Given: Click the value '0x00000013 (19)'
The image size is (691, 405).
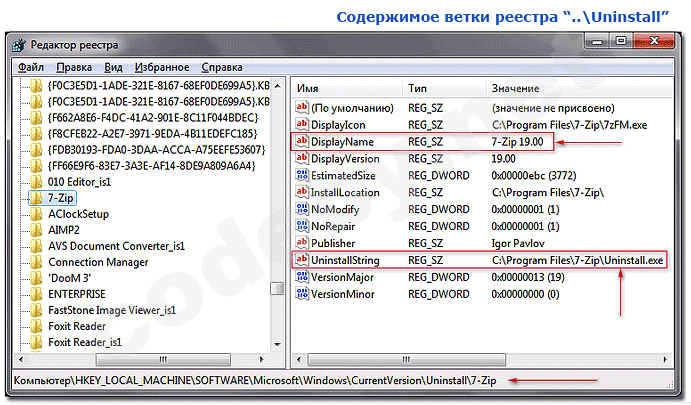Looking at the screenshot, I should (528, 277).
